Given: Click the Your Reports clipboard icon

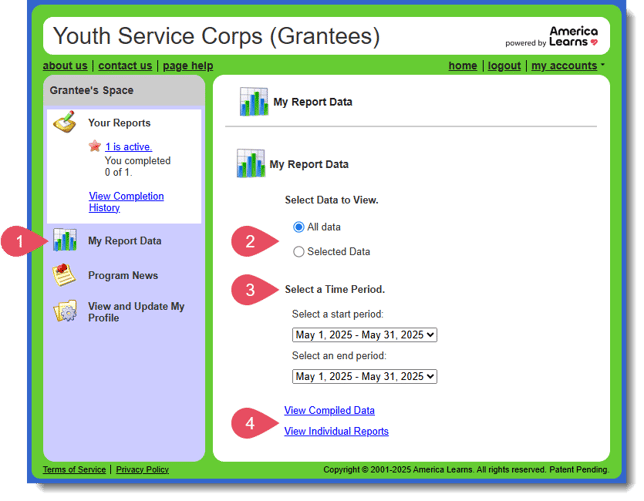Looking at the screenshot, I should click(65, 124).
